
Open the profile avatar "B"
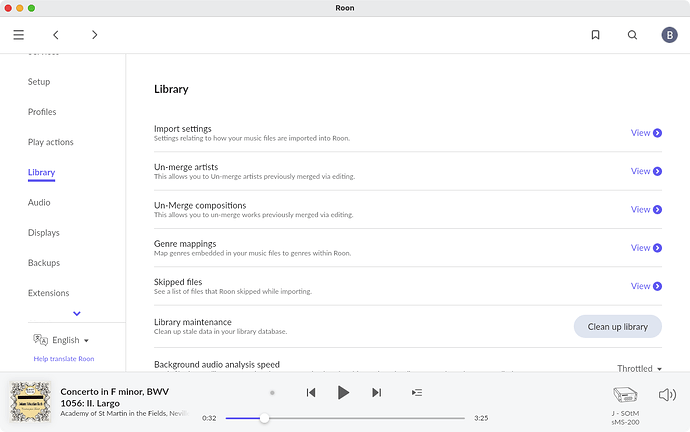(x=669, y=34)
